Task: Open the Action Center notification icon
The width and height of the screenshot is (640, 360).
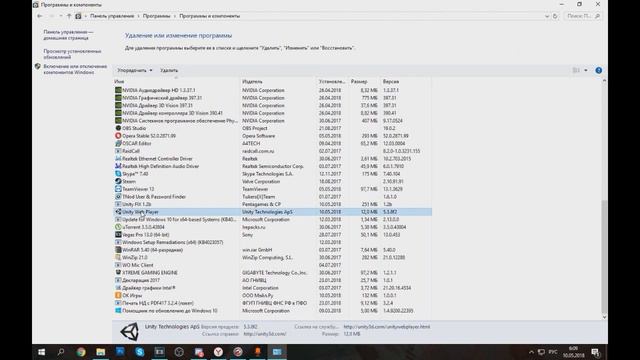Action: [595, 352]
